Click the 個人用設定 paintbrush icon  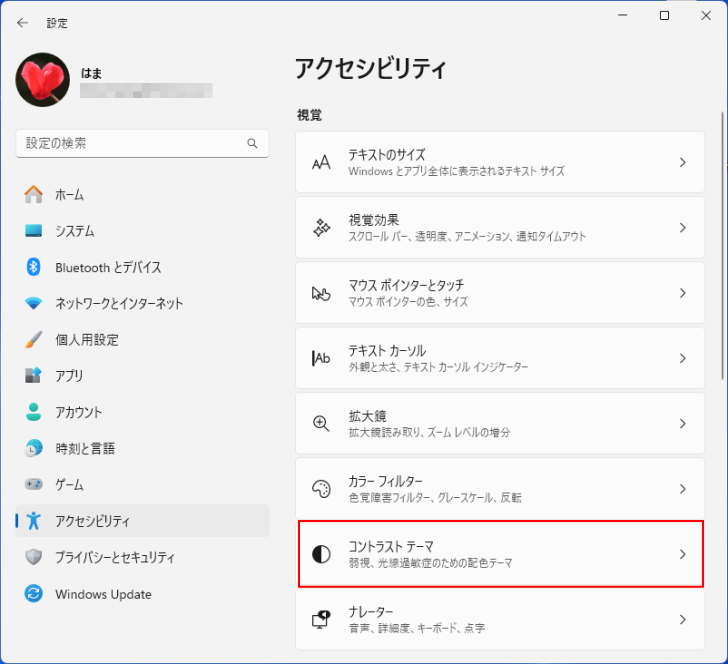tap(33, 340)
